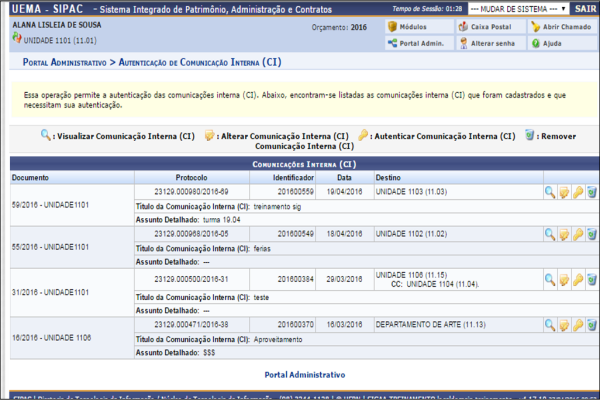600x400 pixels.
Task: Click destination UNIDADE 1102 (11.02)
Action: click(x=411, y=234)
